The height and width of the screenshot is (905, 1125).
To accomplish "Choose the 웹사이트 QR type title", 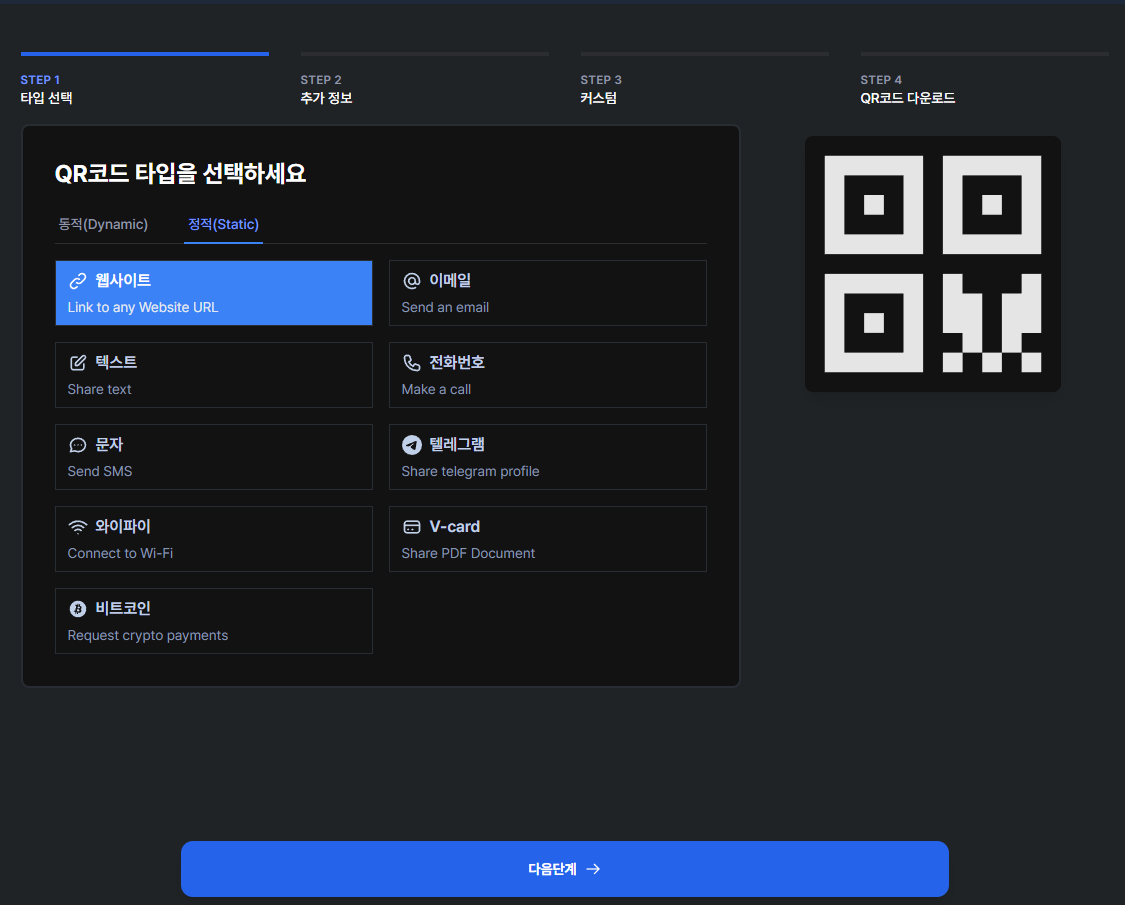I will tap(123, 281).
